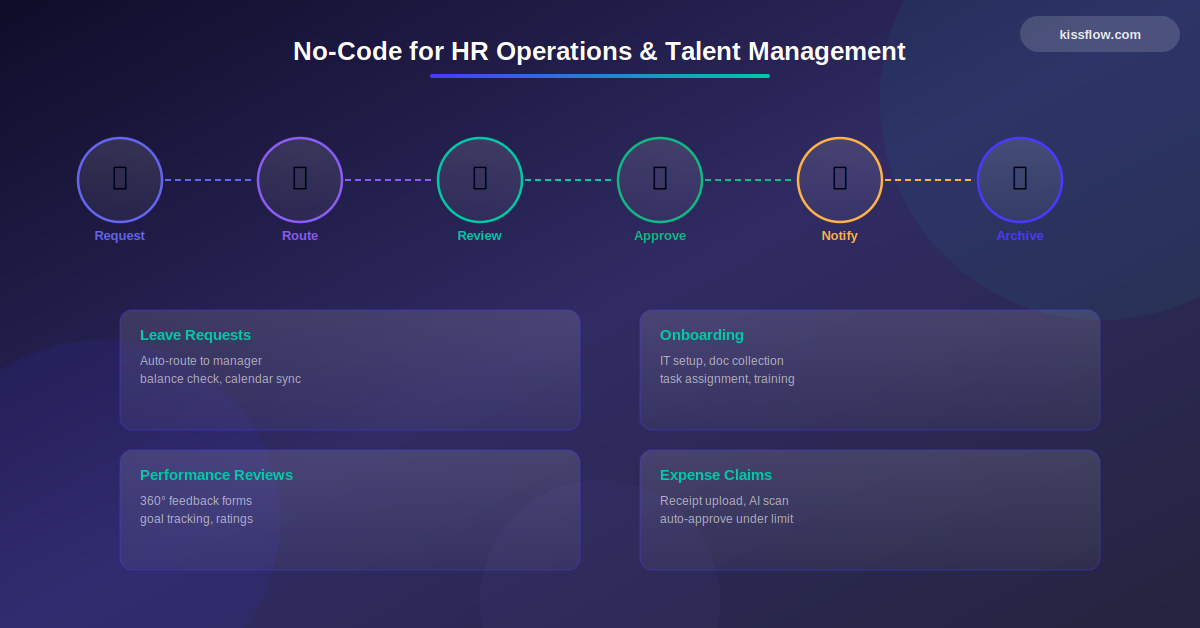
Task: Click the "Approve" label text
Action: (660, 236)
